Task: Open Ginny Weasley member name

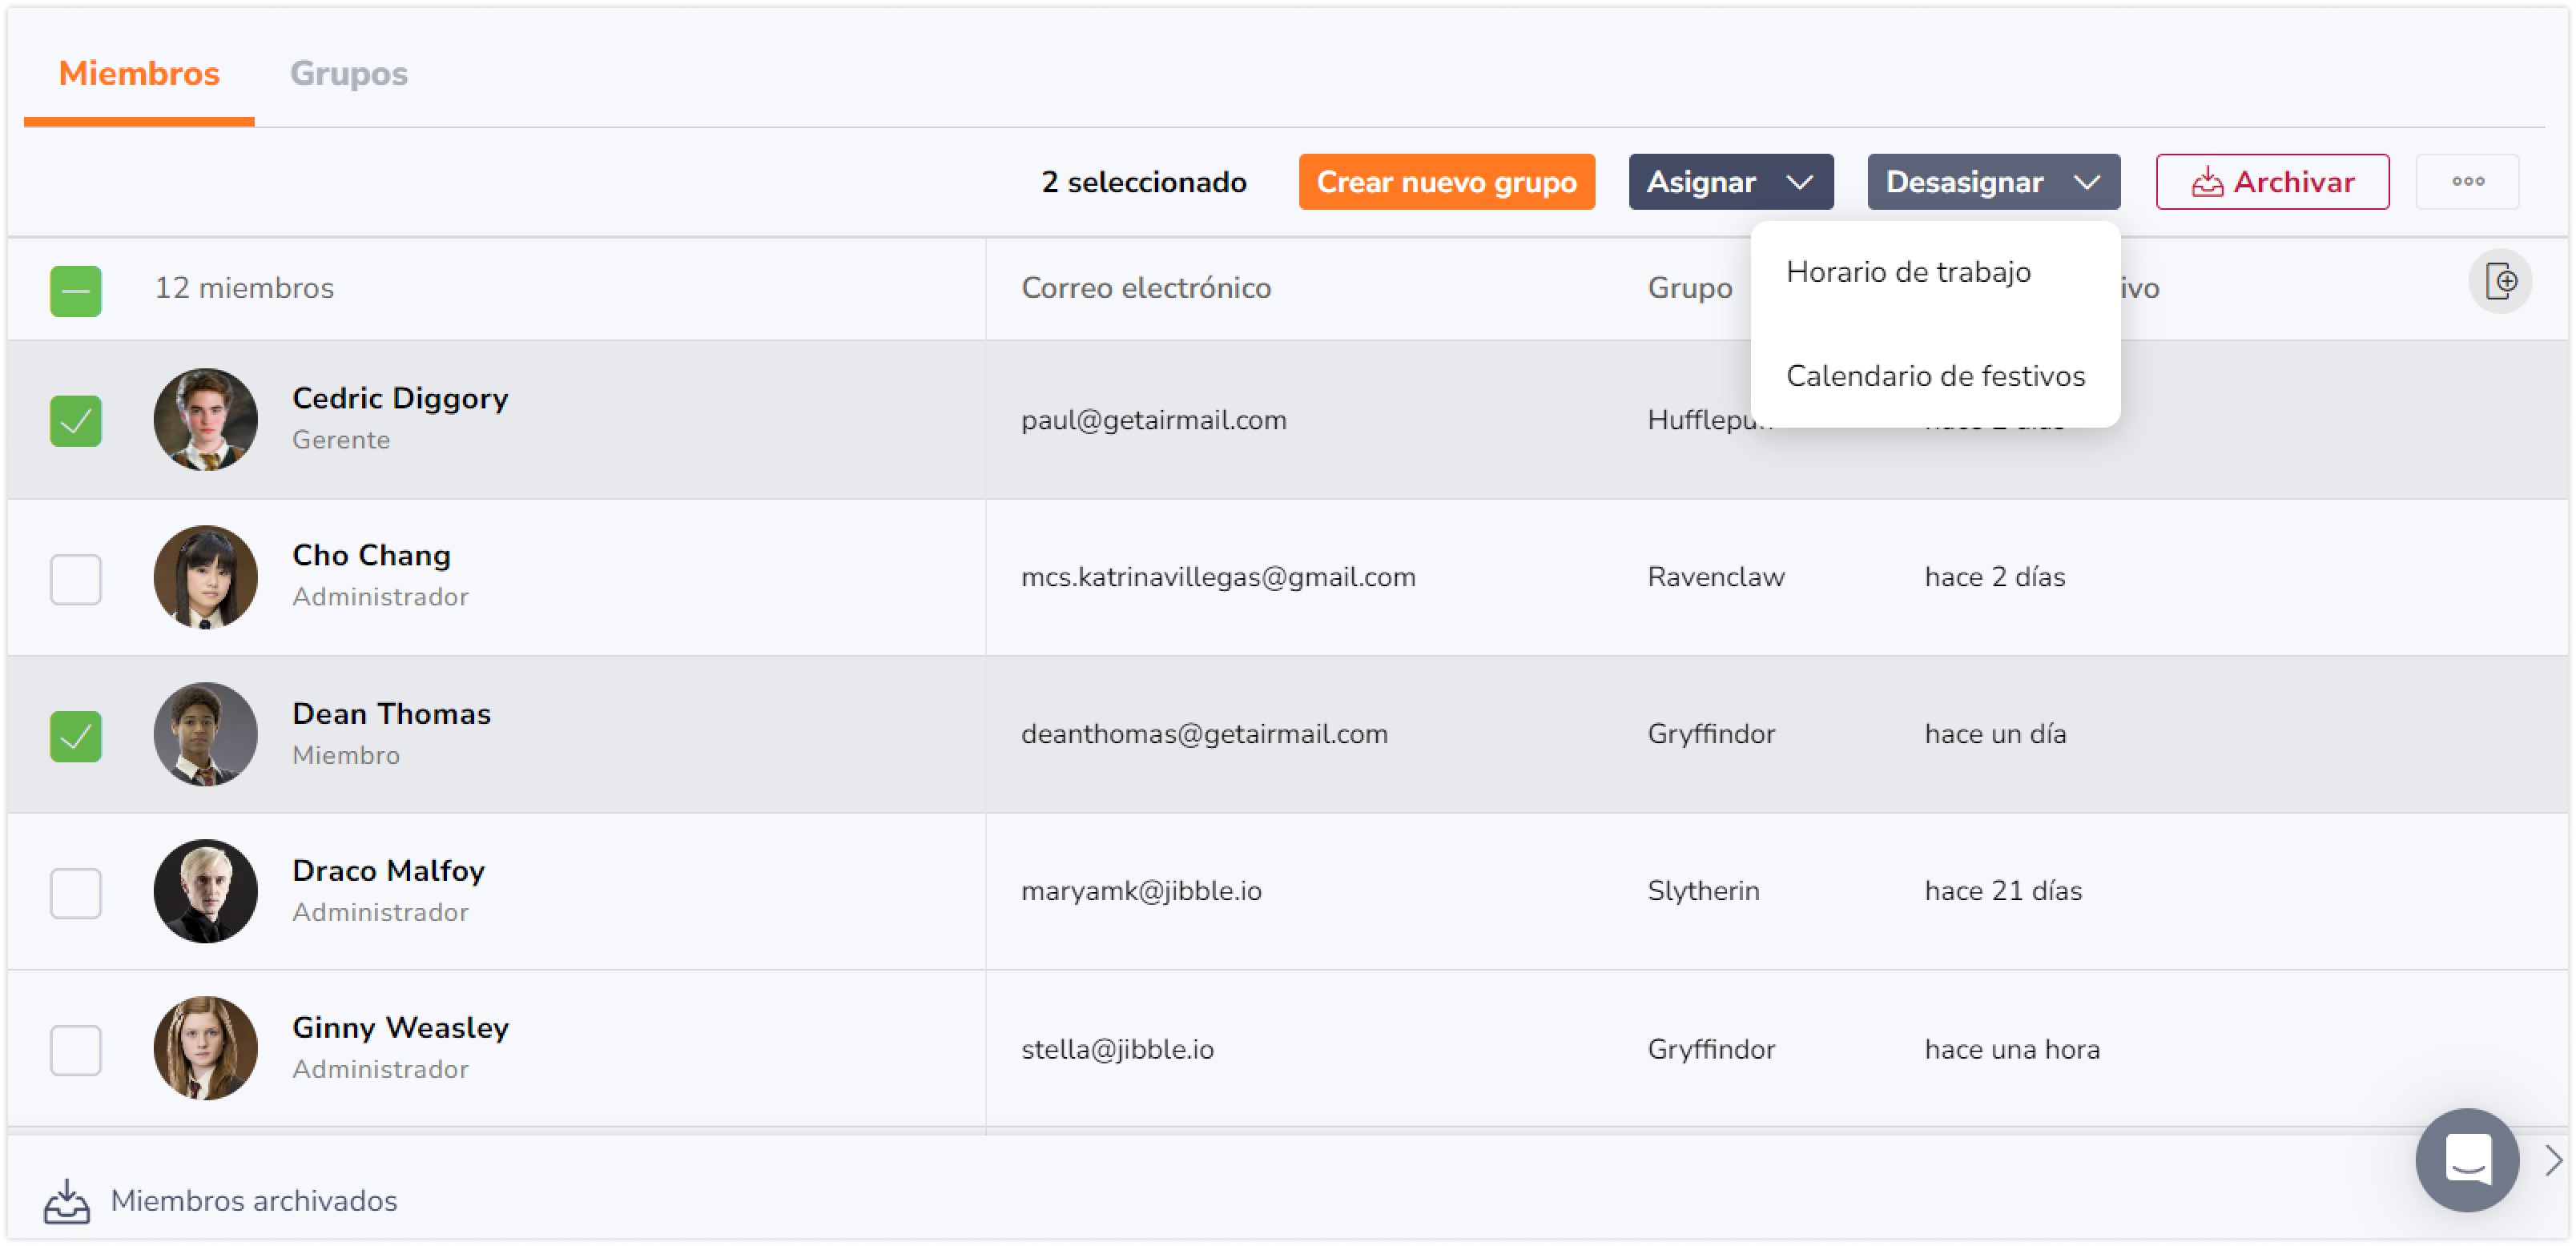Action: point(400,1027)
